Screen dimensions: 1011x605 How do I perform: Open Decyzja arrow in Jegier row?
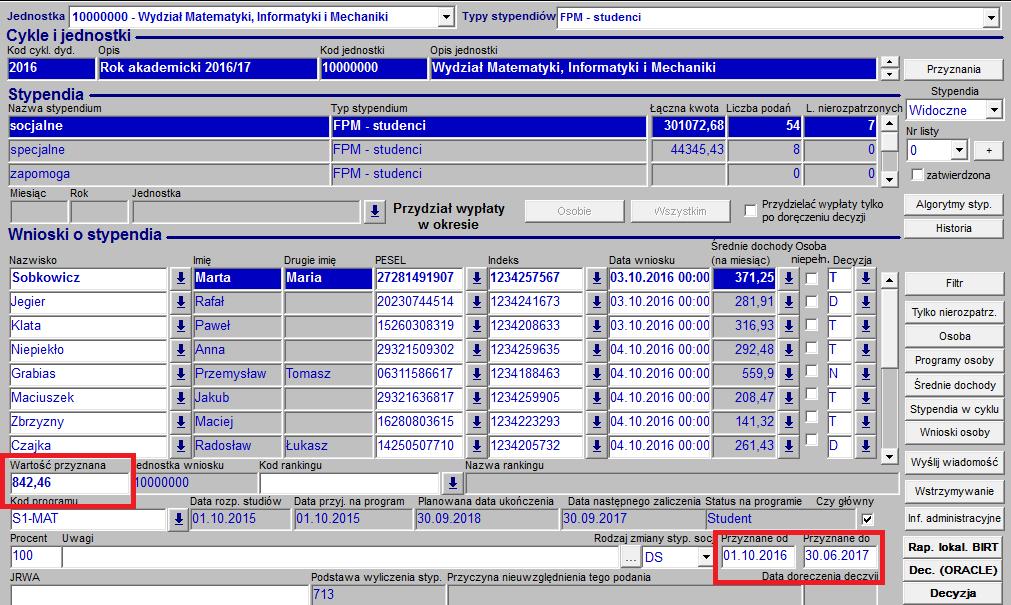865,302
